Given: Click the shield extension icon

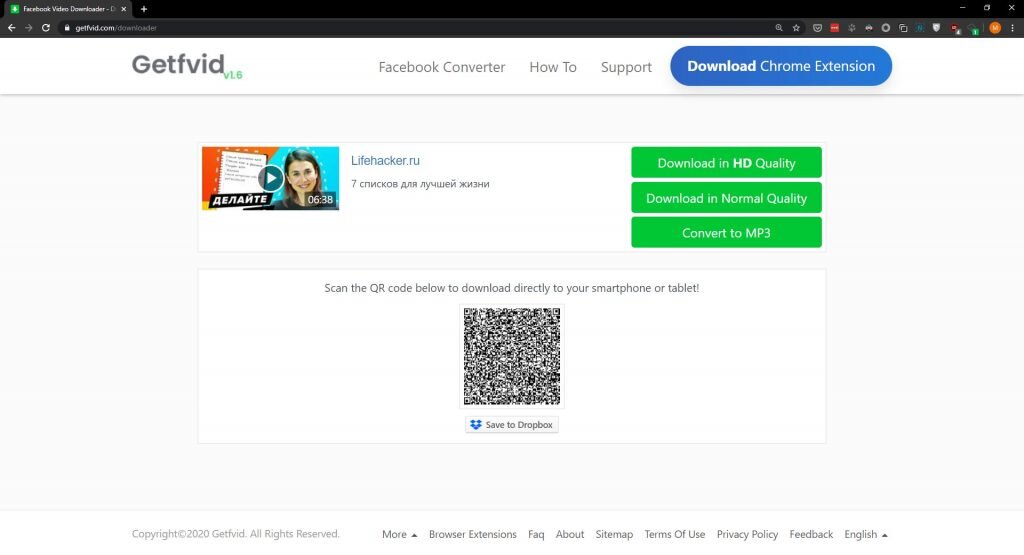Looking at the screenshot, I should pos(936,28).
